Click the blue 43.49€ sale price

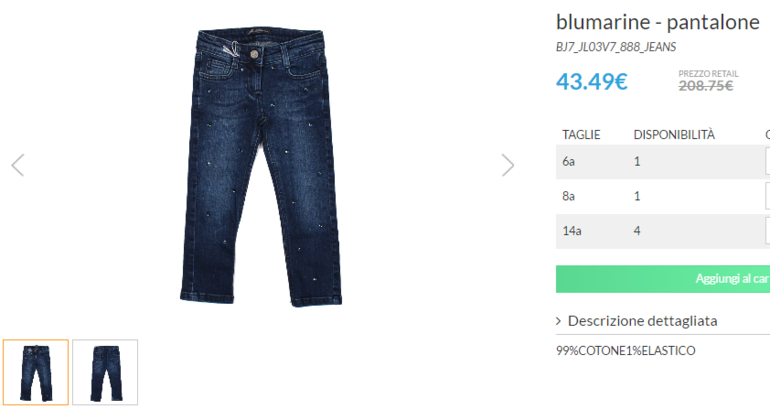pyautogui.click(x=592, y=82)
